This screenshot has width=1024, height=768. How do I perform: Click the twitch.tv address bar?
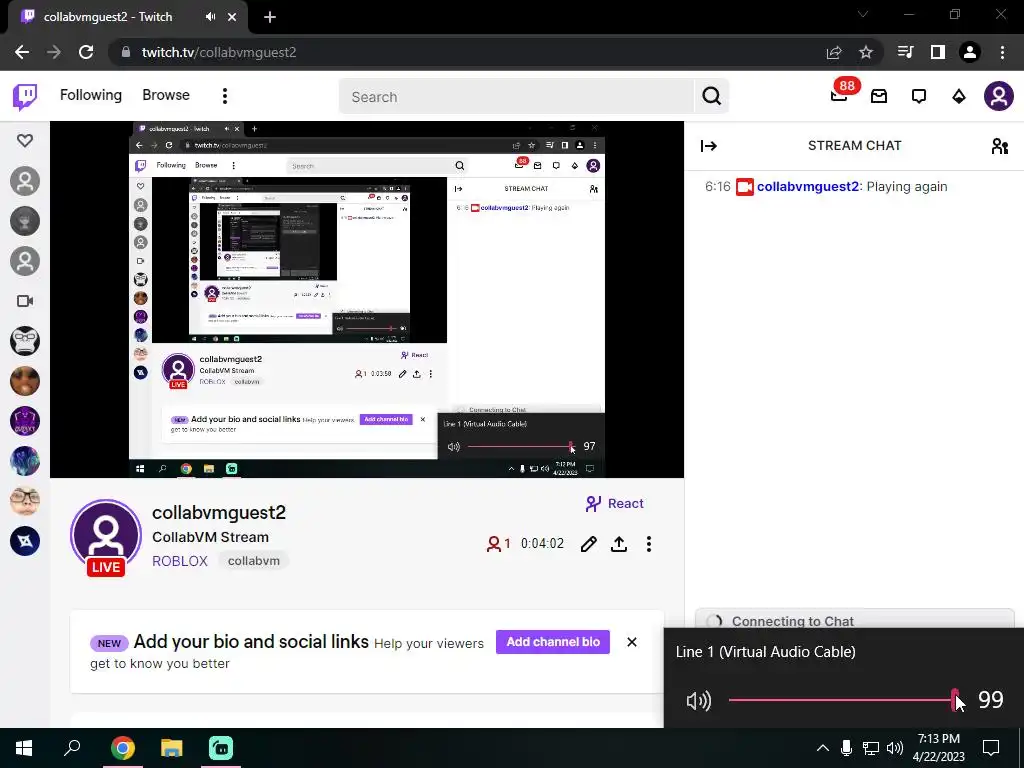pos(457,52)
